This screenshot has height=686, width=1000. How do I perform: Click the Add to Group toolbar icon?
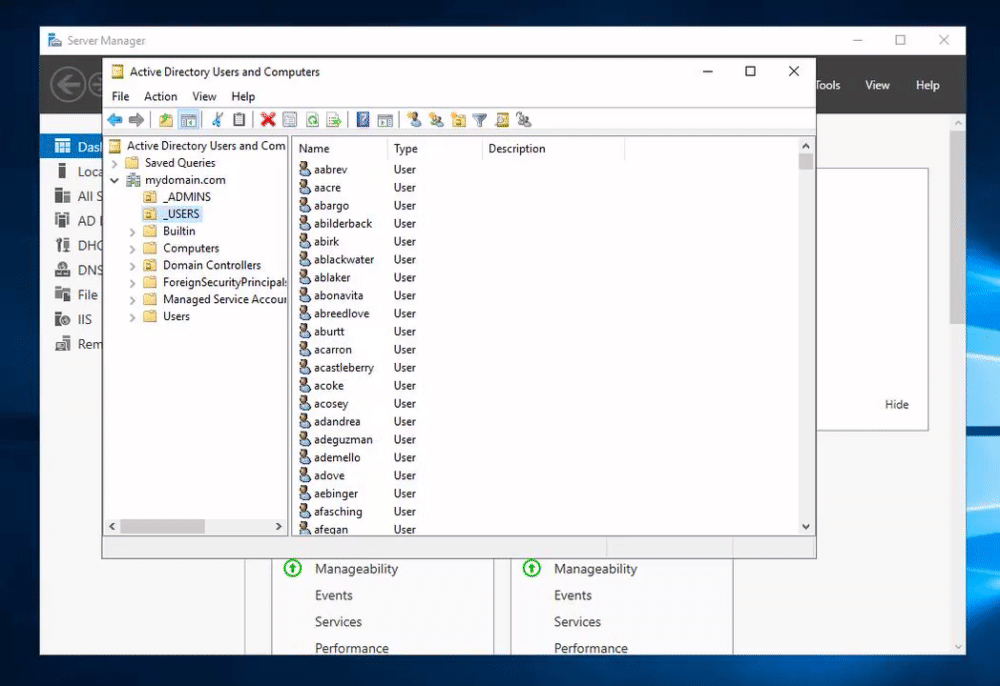(x=524, y=120)
